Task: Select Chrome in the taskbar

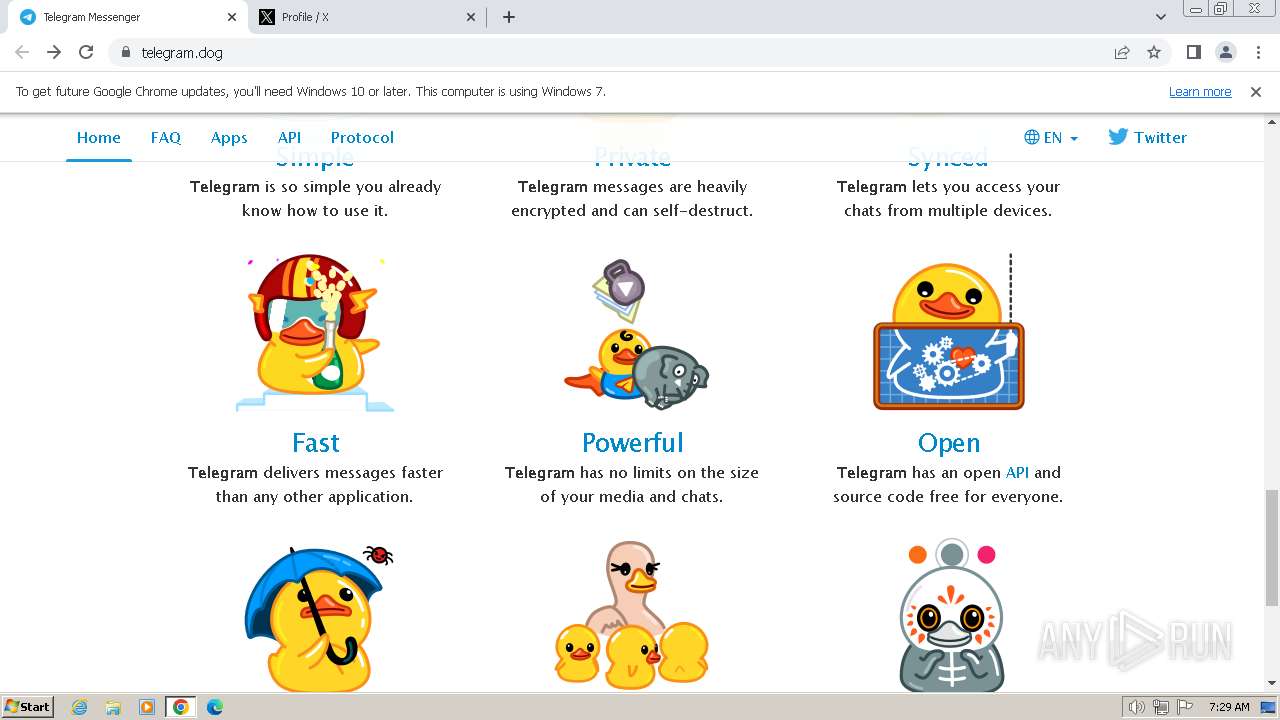Action: point(181,707)
